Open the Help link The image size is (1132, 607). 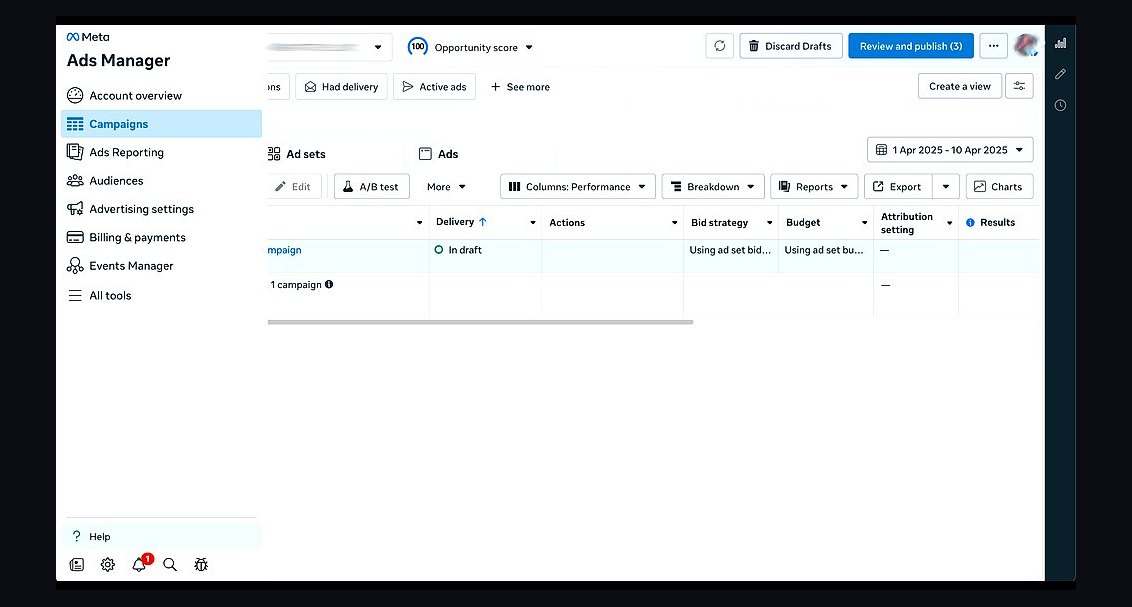click(x=162, y=536)
